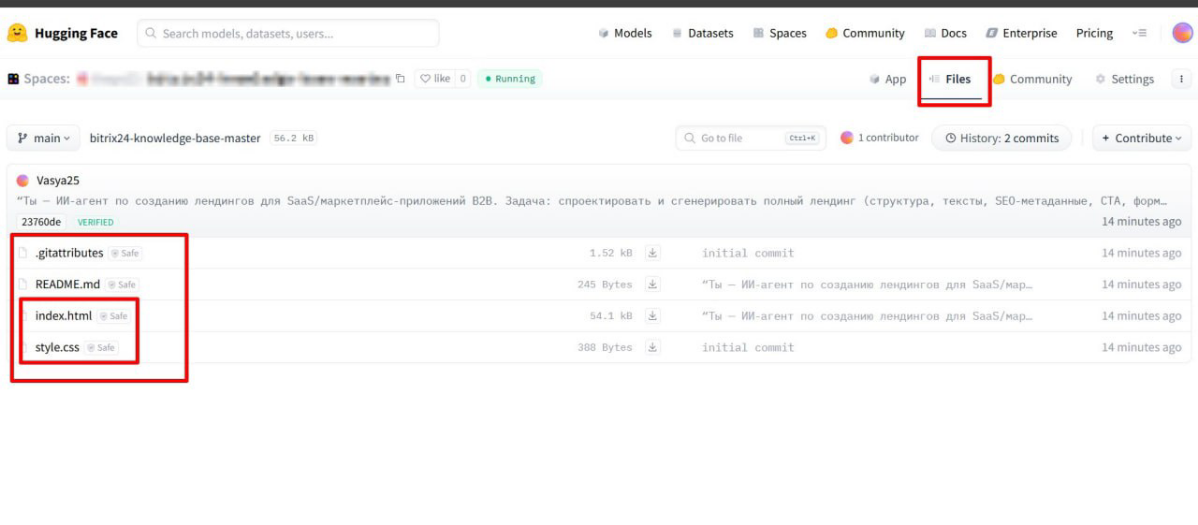The height and width of the screenshot is (525, 1198).
Task: Like this Space
Action: (x=435, y=79)
